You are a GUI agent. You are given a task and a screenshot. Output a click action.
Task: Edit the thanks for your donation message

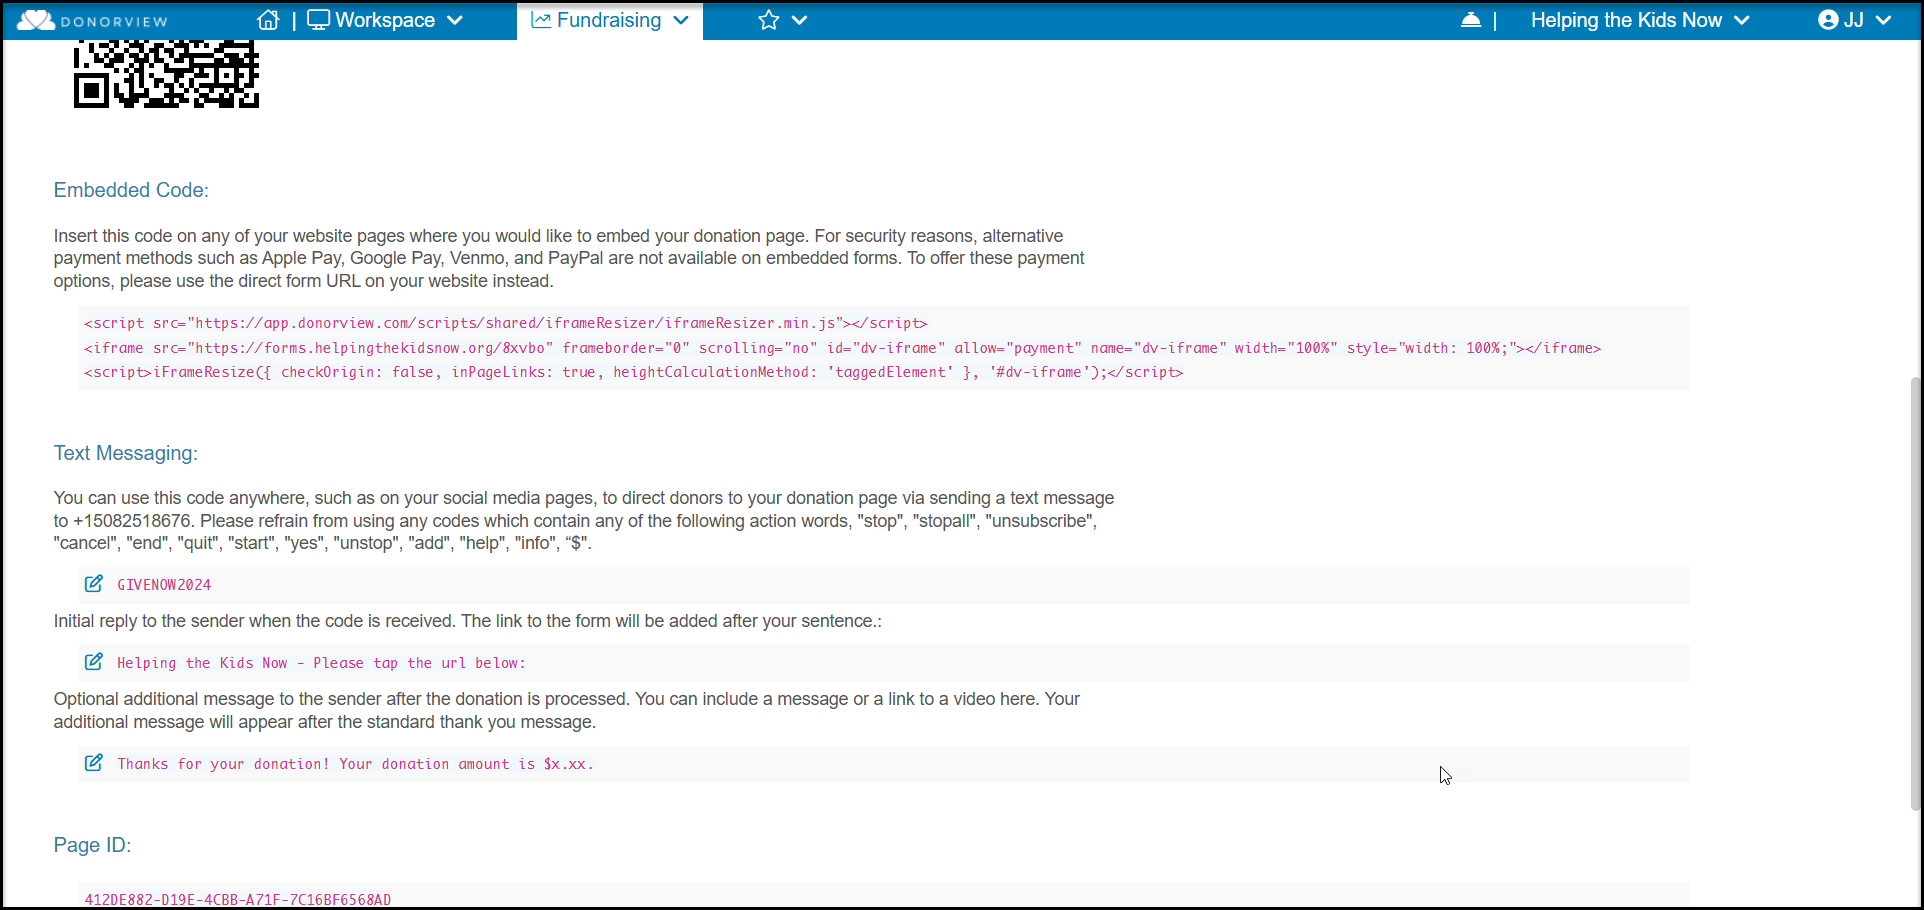[x=94, y=763]
